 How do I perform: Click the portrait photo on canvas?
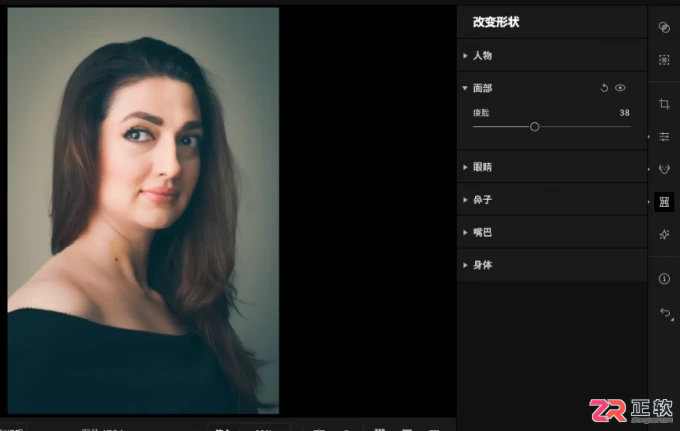(143, 211)
